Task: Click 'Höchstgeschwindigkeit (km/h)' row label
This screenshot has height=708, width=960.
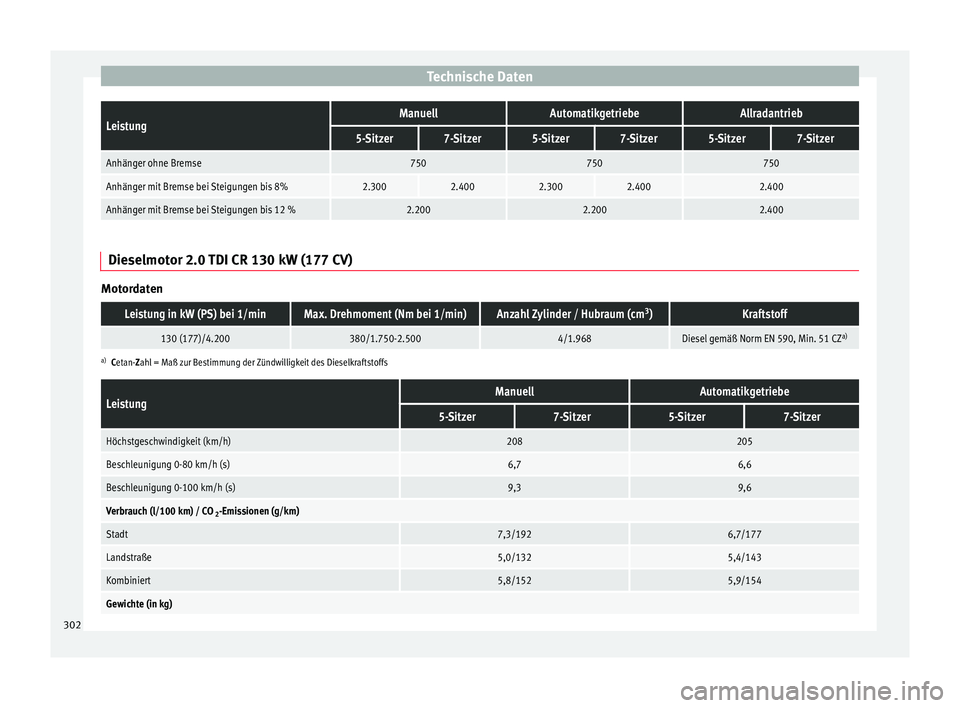Action: [x=168, y=441]
